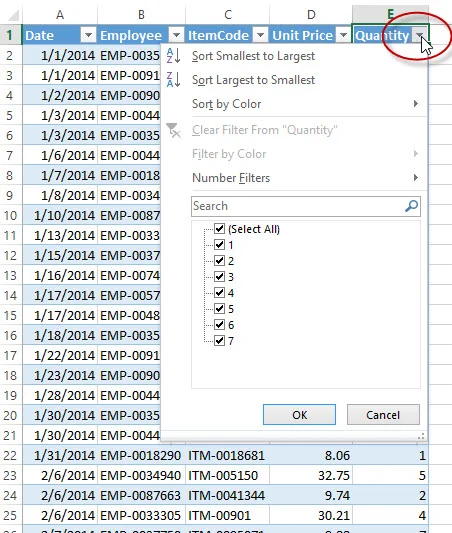This screenshot has height=533, width=452.
Task: Click cell EMP-0033305
Action: point(141,515)
